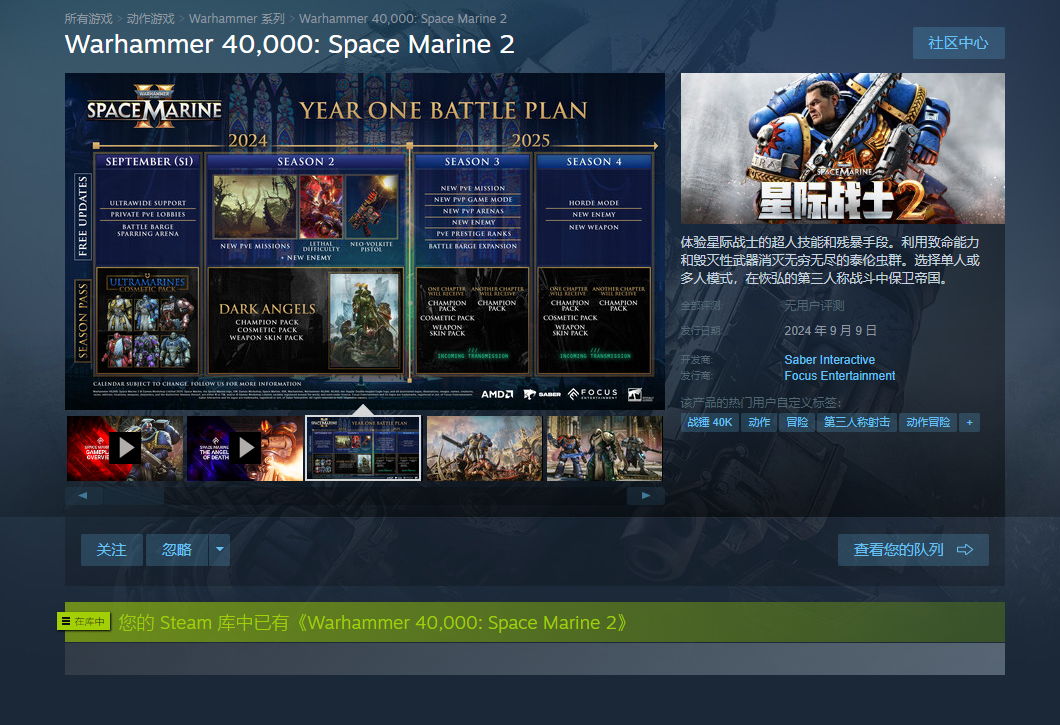This screenshot has width=1060, height=725.
Task: Open the 第三人称射击 tag
Action: [x=857, y=423]
